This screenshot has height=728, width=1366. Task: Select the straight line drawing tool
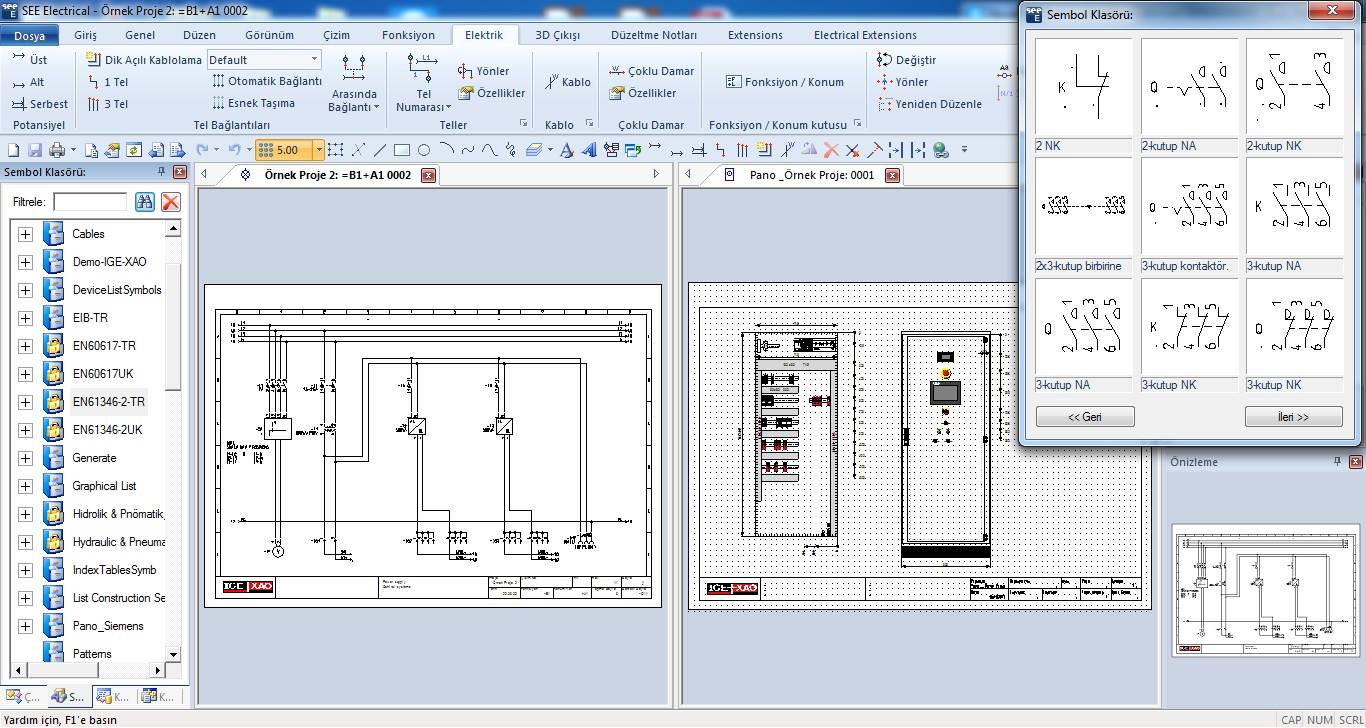click(x=380, y=150)
